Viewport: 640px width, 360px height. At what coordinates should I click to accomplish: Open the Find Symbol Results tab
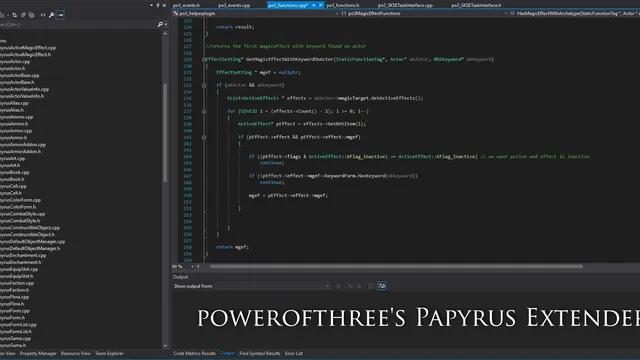tap(260, 353)
